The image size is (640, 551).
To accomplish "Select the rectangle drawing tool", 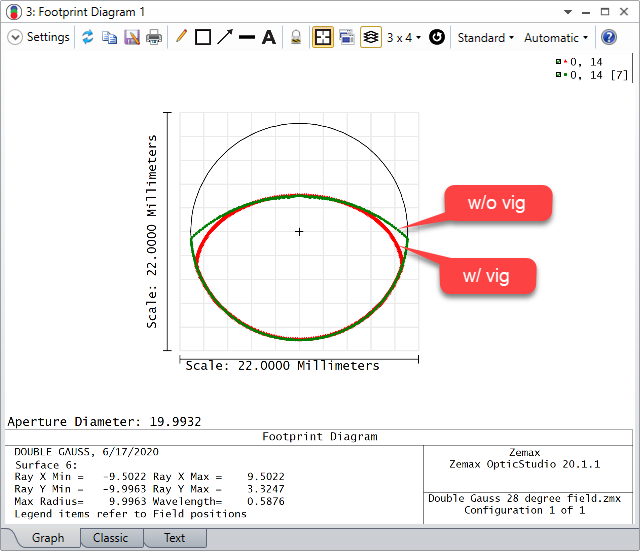I will pyautogui.click(x=203, y=38).
